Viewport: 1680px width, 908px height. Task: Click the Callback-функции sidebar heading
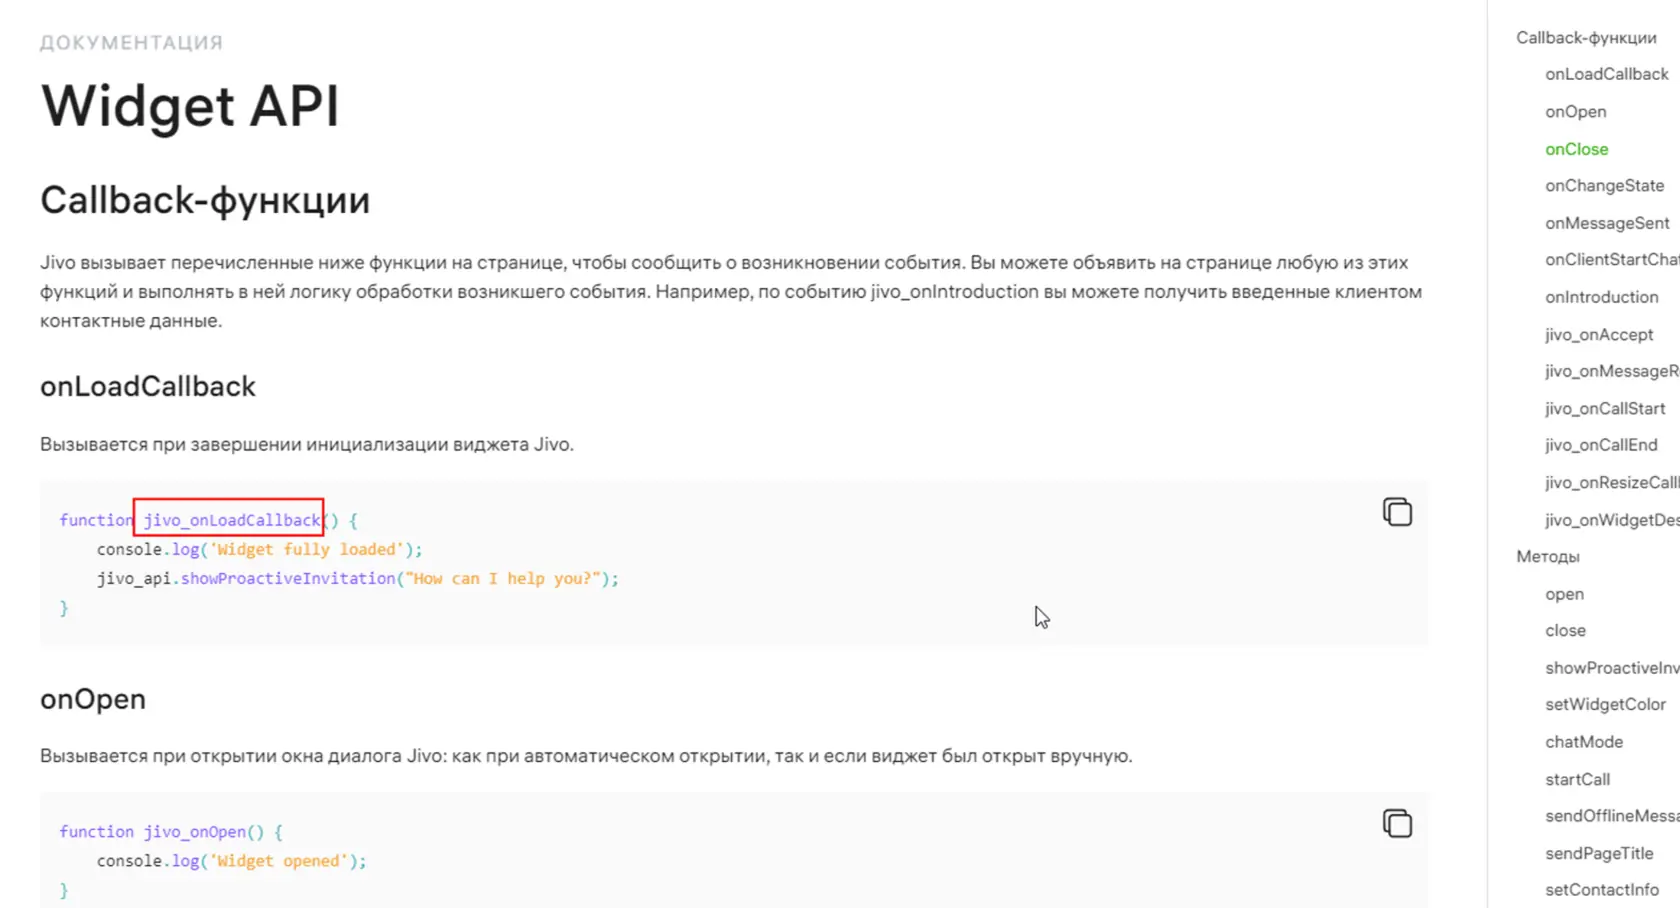[x=1586, y=38]
